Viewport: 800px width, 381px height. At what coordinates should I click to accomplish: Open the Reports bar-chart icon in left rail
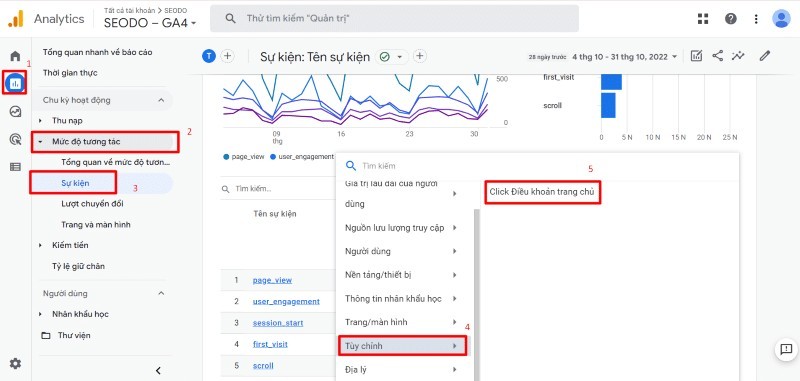click(15, 83)
